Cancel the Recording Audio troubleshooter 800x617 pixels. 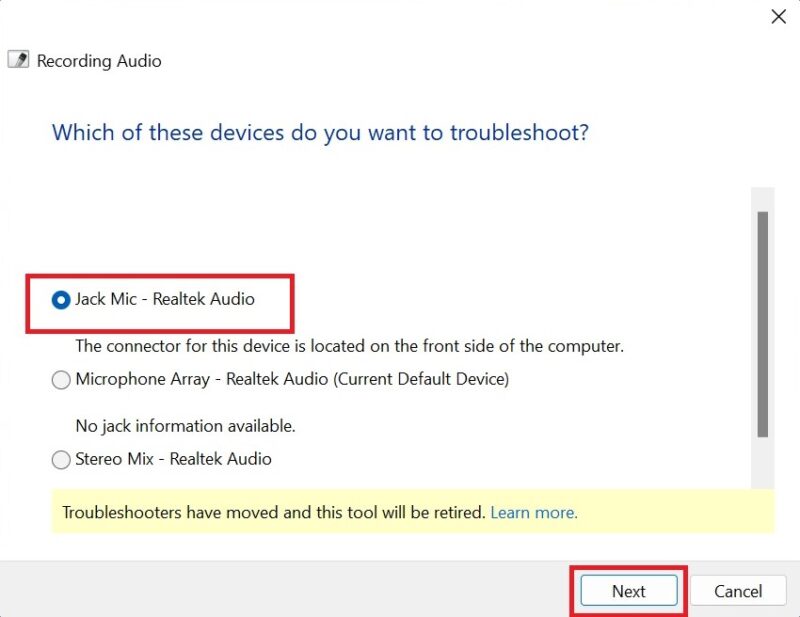point(737,591)
